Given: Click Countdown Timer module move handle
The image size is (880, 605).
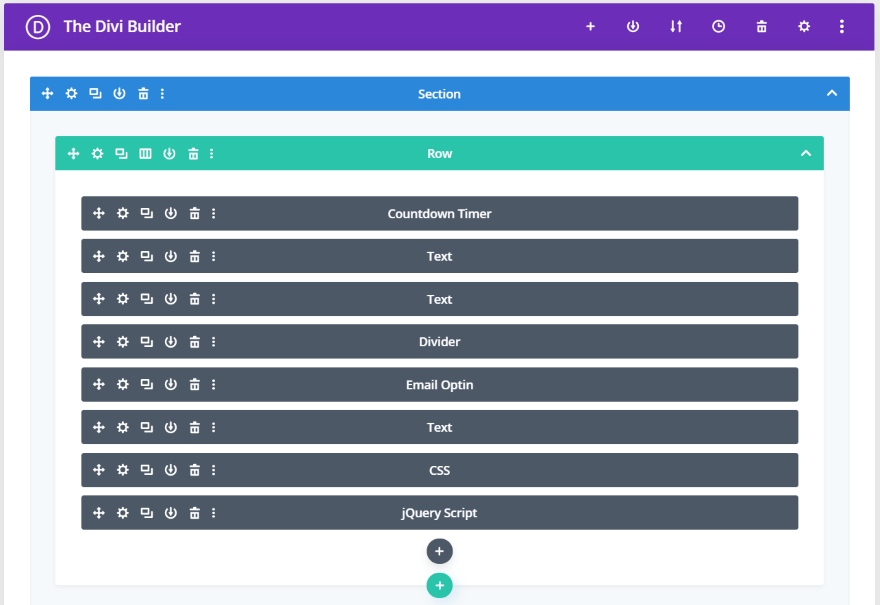Looking at the screenshot, I should point(99,213).
